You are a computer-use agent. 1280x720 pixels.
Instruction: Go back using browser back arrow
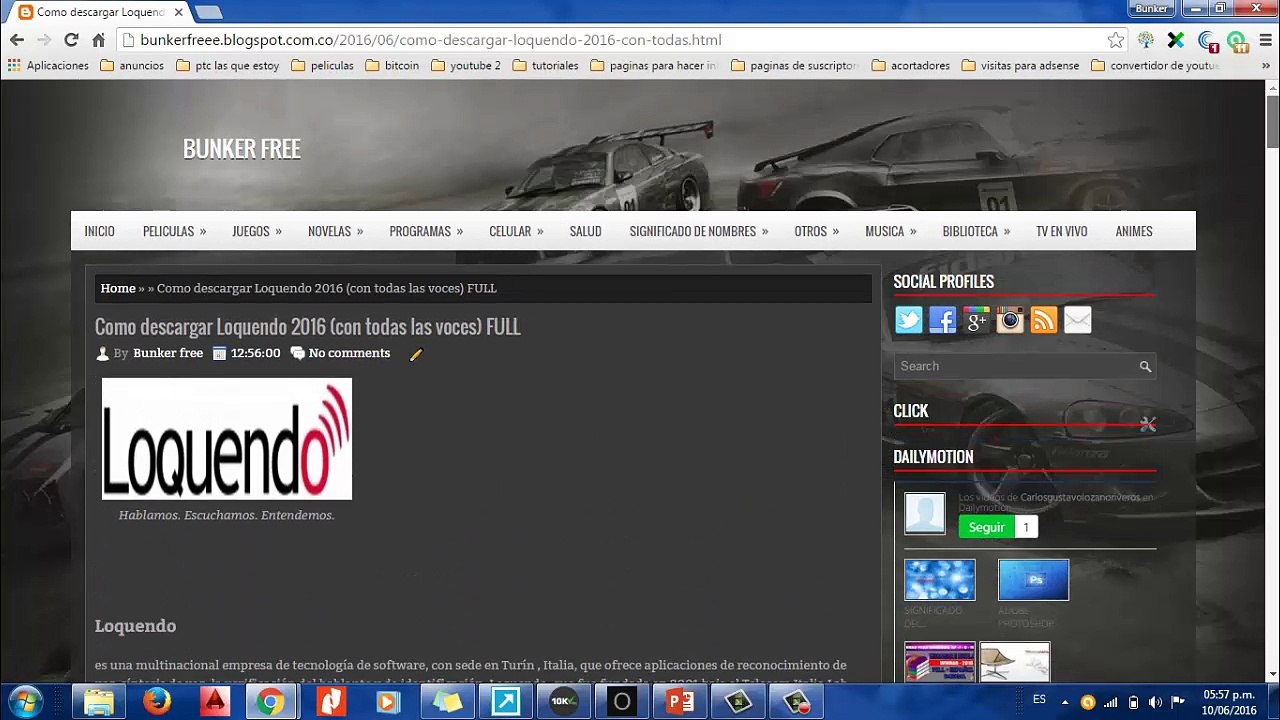[x=17, y=40]
